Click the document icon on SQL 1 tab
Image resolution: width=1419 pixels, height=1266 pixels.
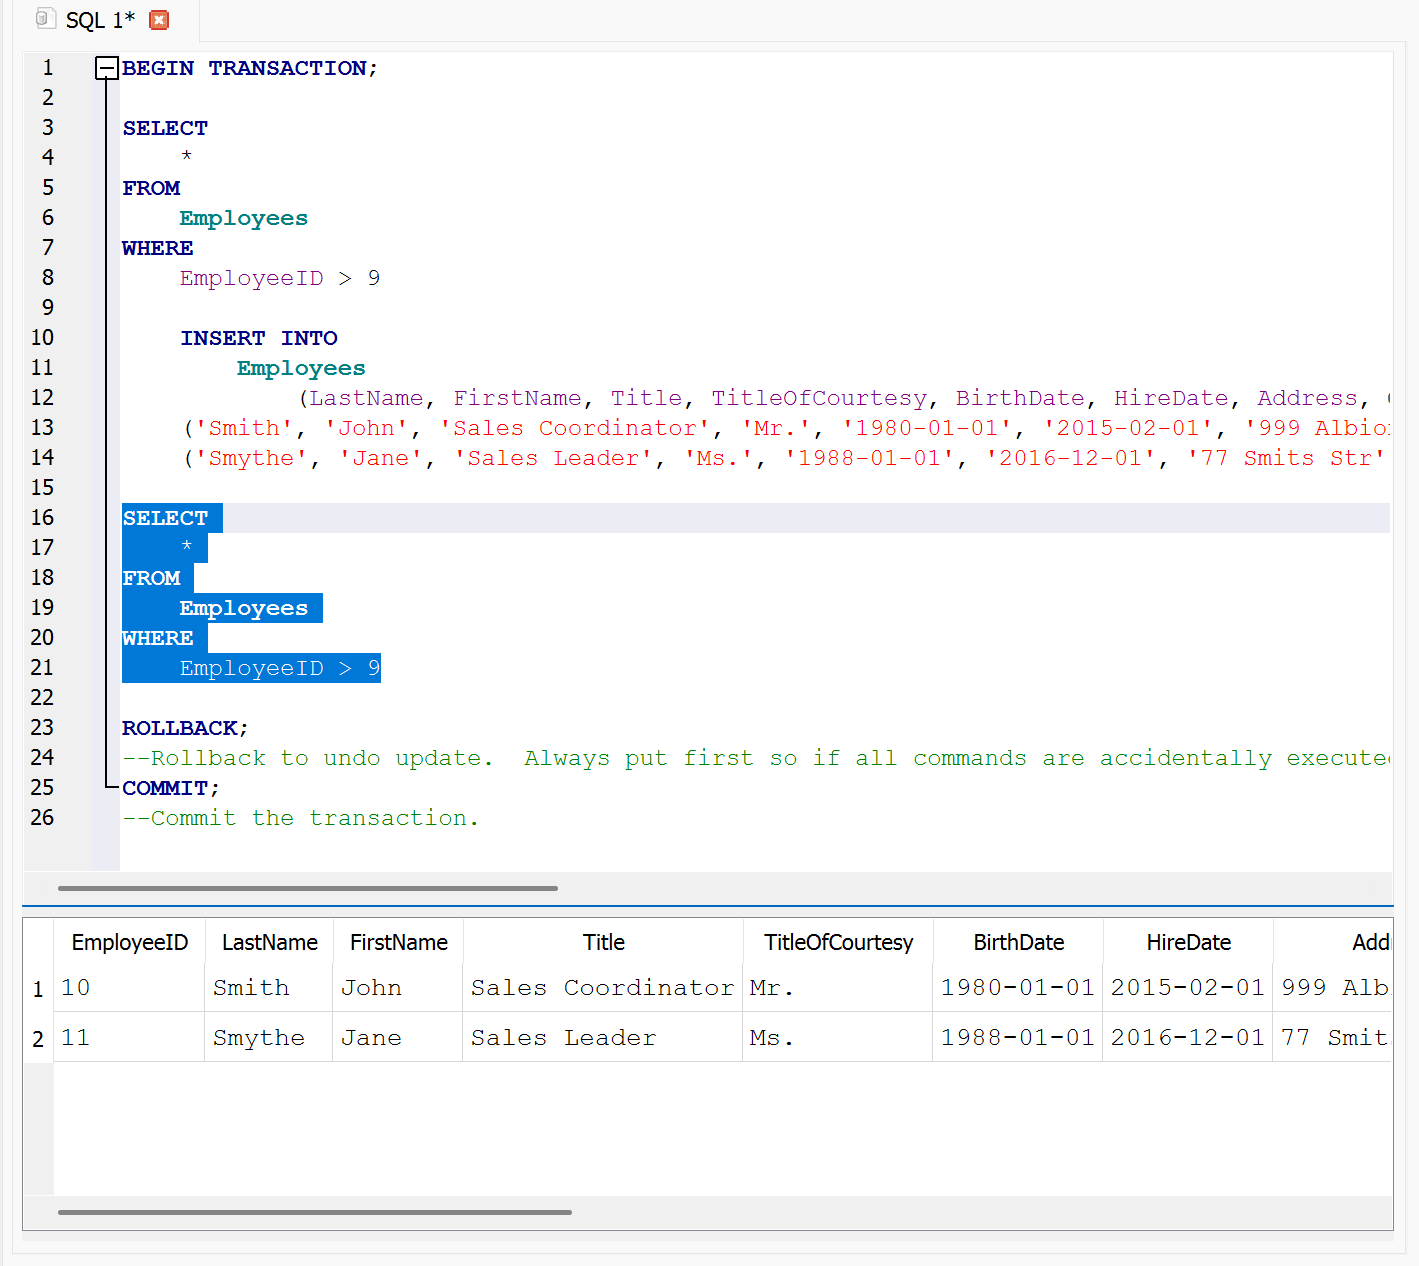[45, 19]
